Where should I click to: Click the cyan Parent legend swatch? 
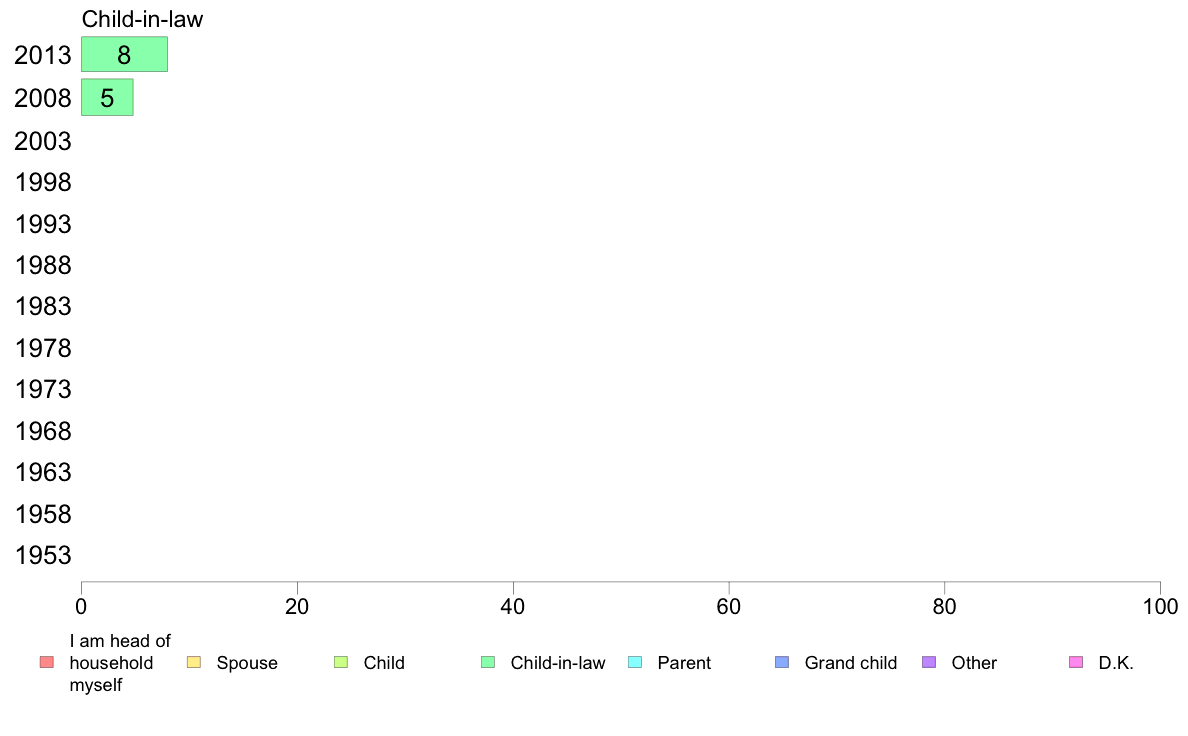point(635,662)
